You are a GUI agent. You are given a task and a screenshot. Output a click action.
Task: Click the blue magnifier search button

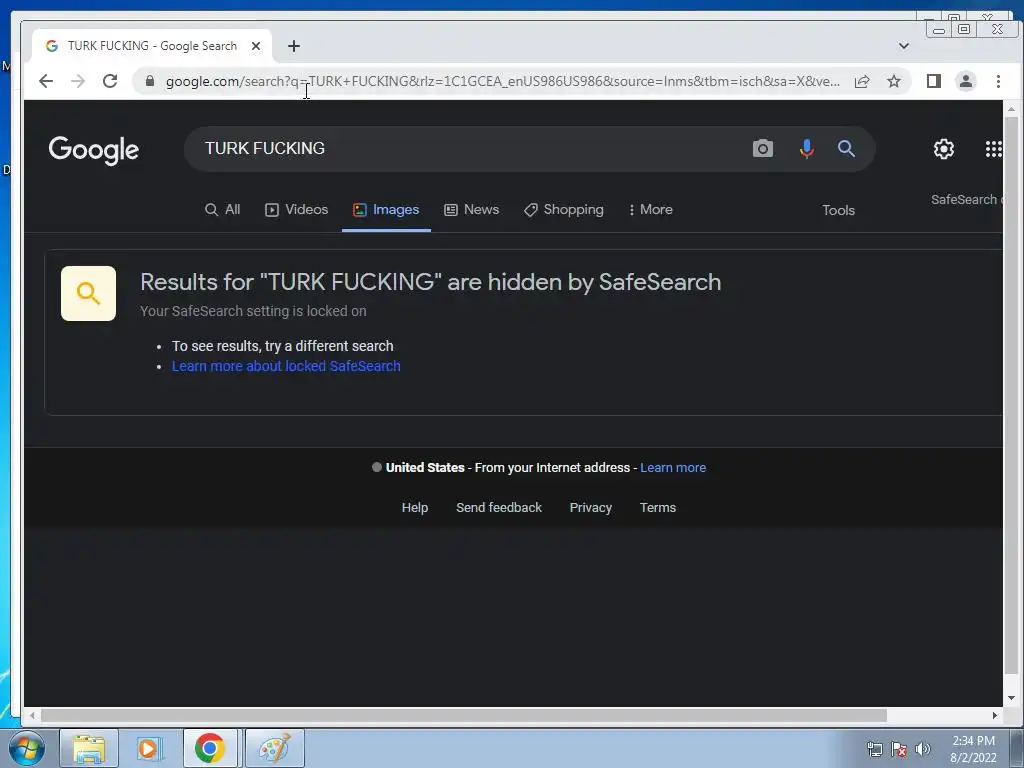846,148
